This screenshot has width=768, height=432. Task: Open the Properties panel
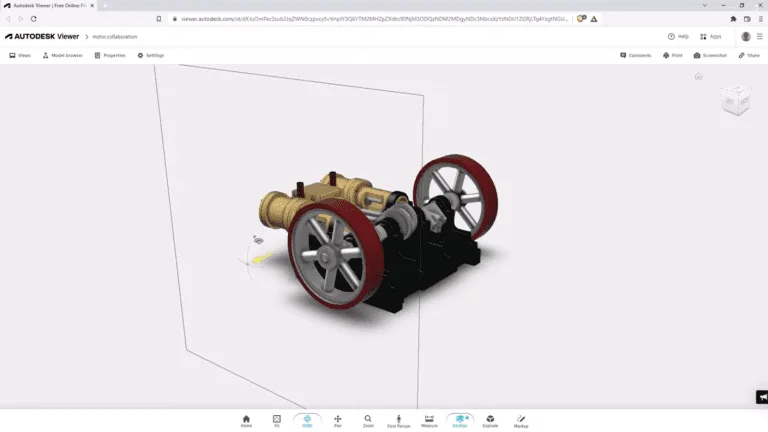pyautogui.click(x=110, y=55)
